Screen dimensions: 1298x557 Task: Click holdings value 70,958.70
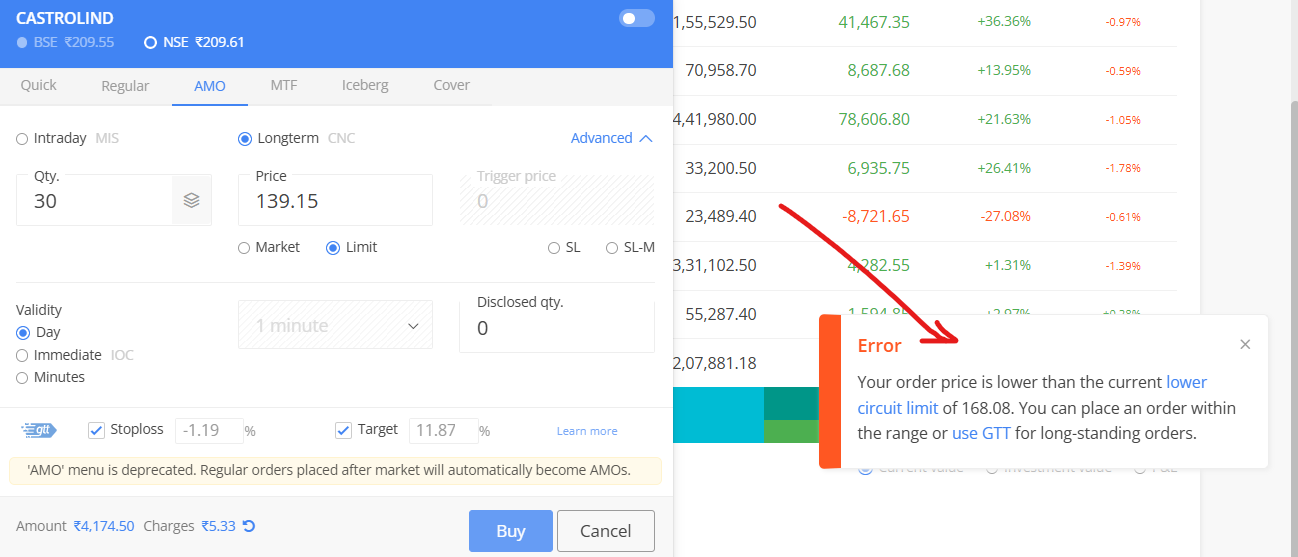[x=721, y=70]
